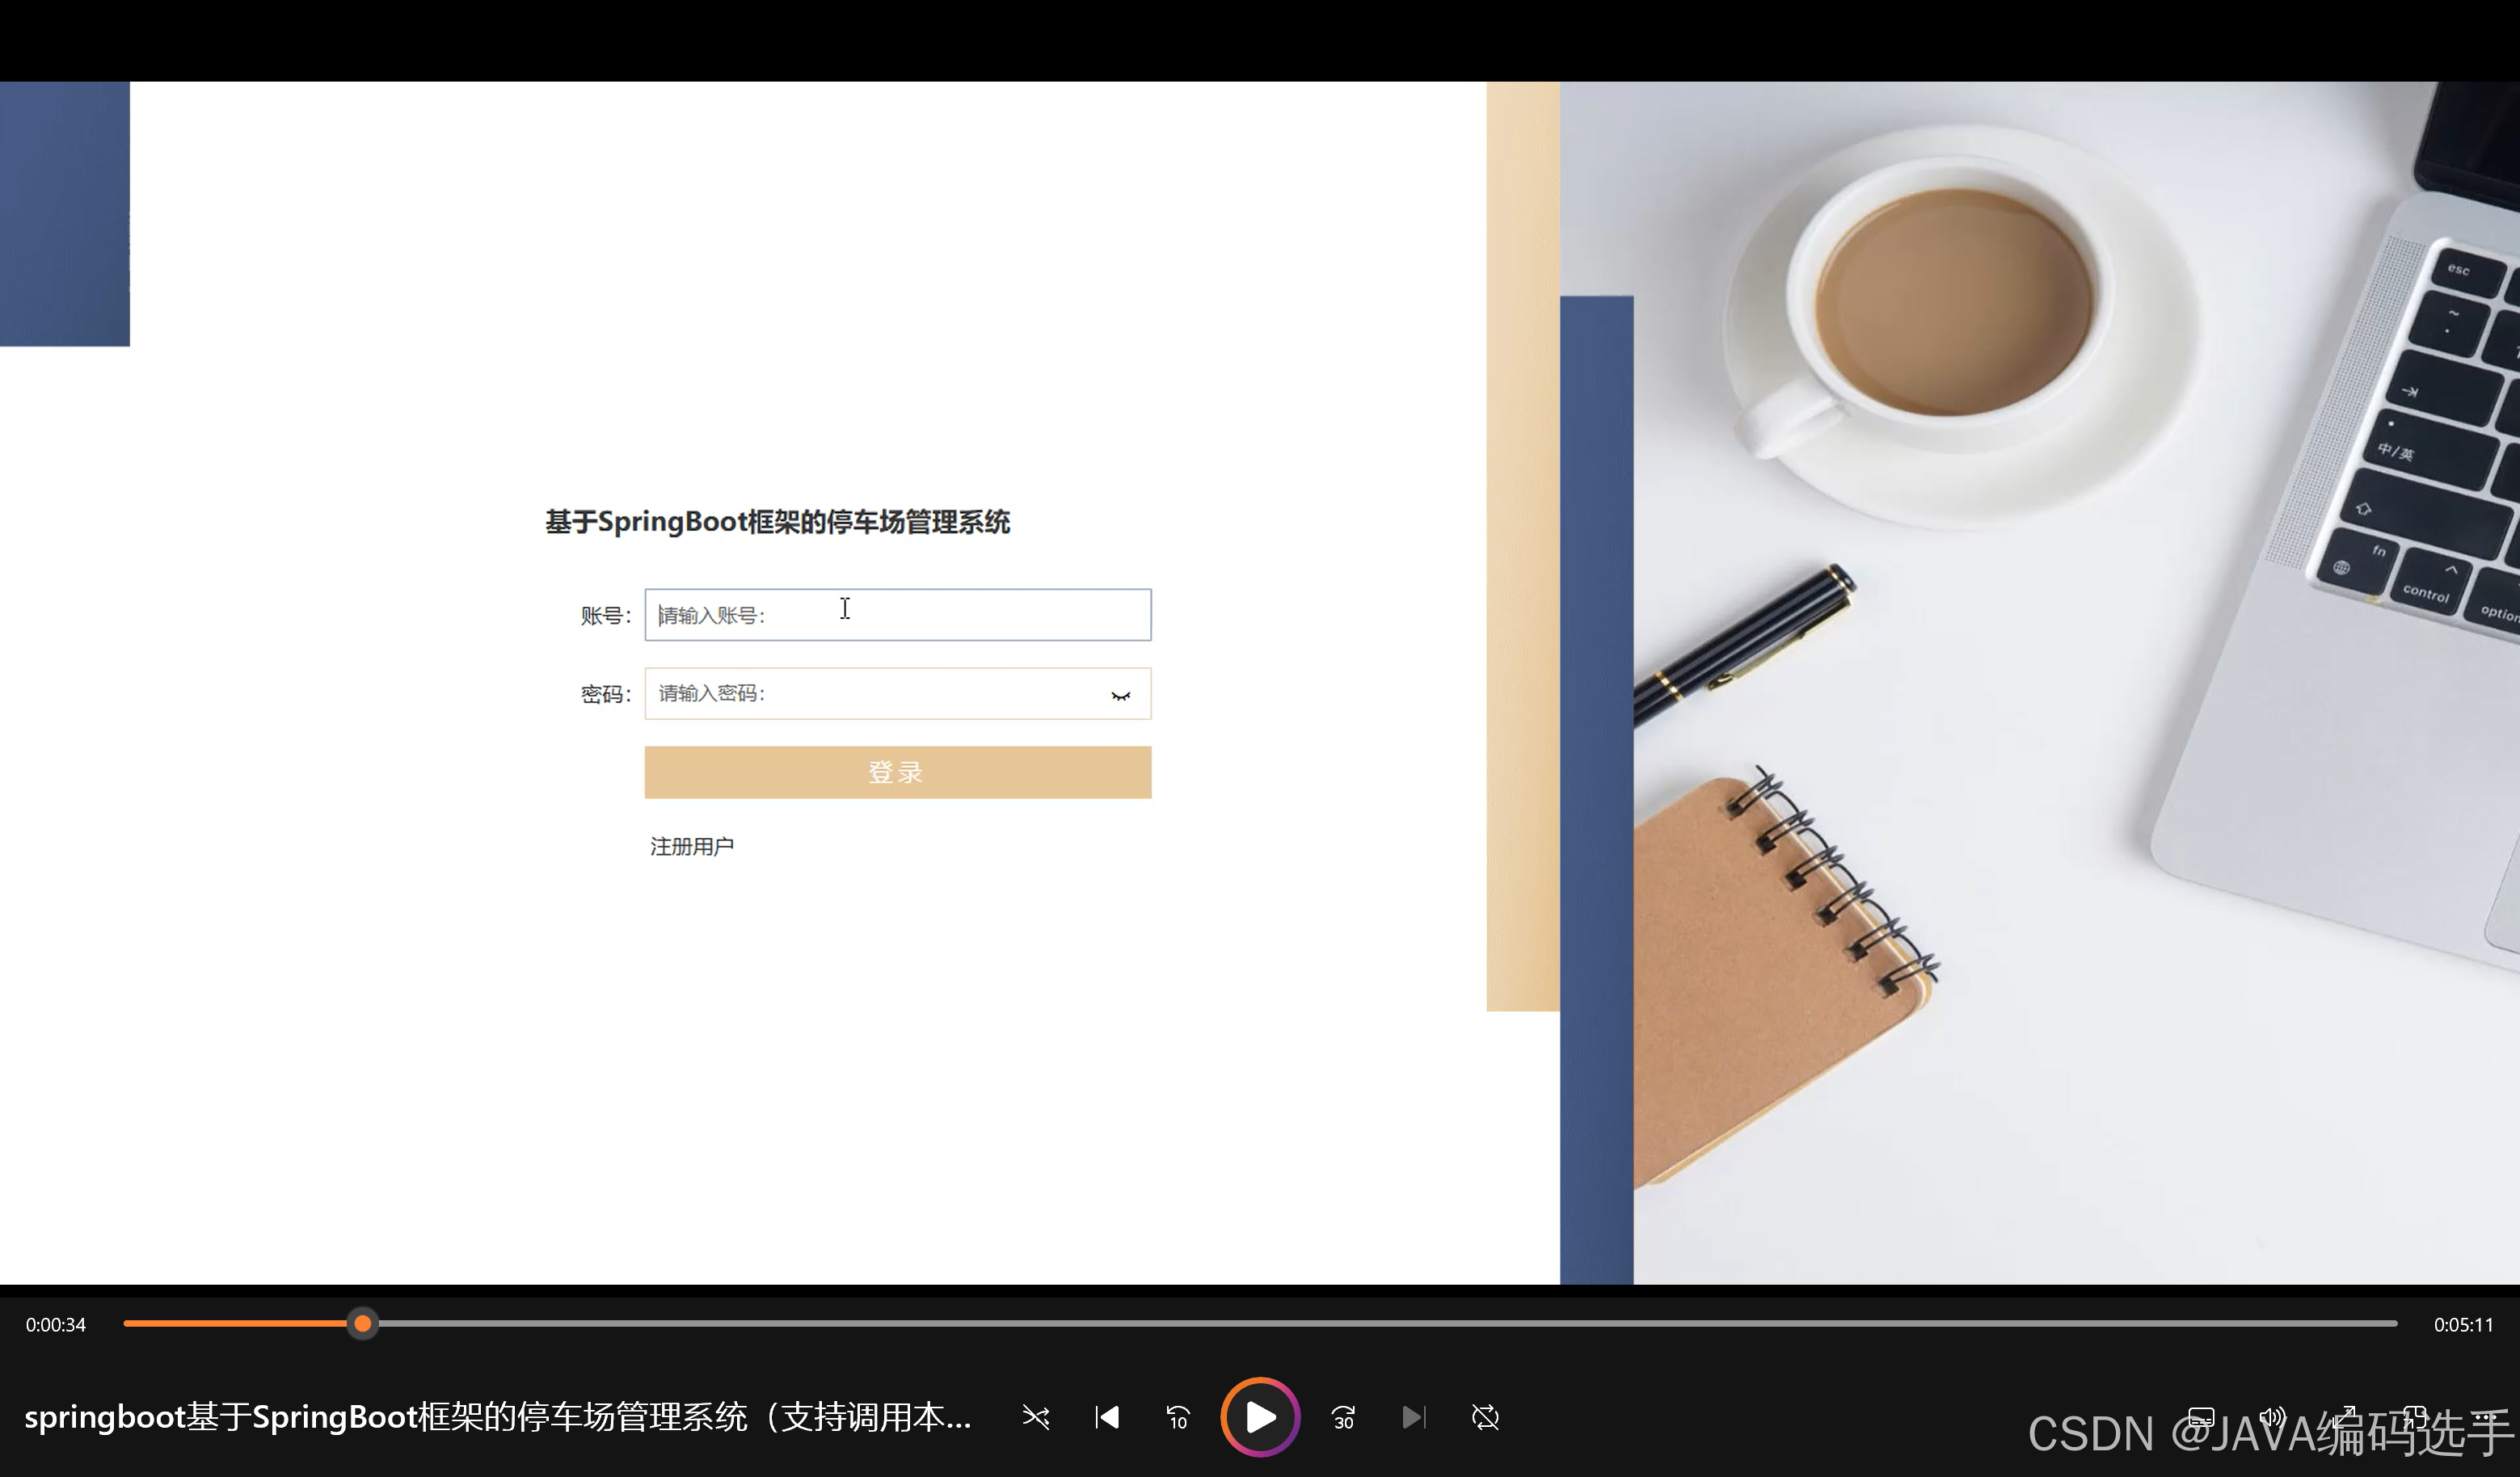Viewport: 2520px width, 1477px height.
Task: Open the 注册用户 registration link
Action: point(691,845)
